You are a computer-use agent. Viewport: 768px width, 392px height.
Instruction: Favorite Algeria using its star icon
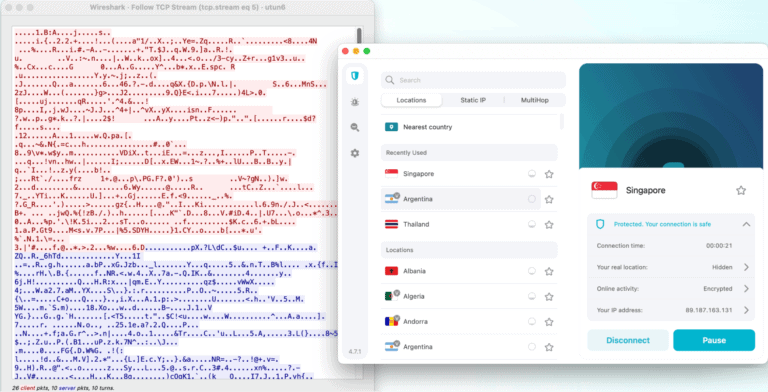pyautogui.click(x=549, y=296)
